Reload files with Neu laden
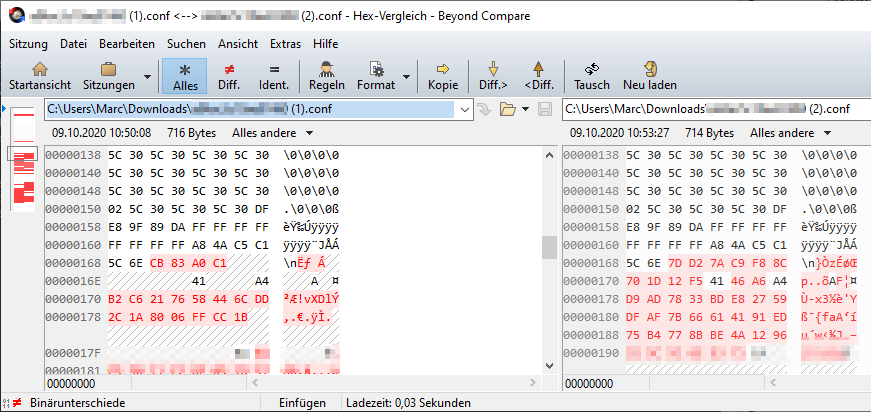 [x=650, y=76]
